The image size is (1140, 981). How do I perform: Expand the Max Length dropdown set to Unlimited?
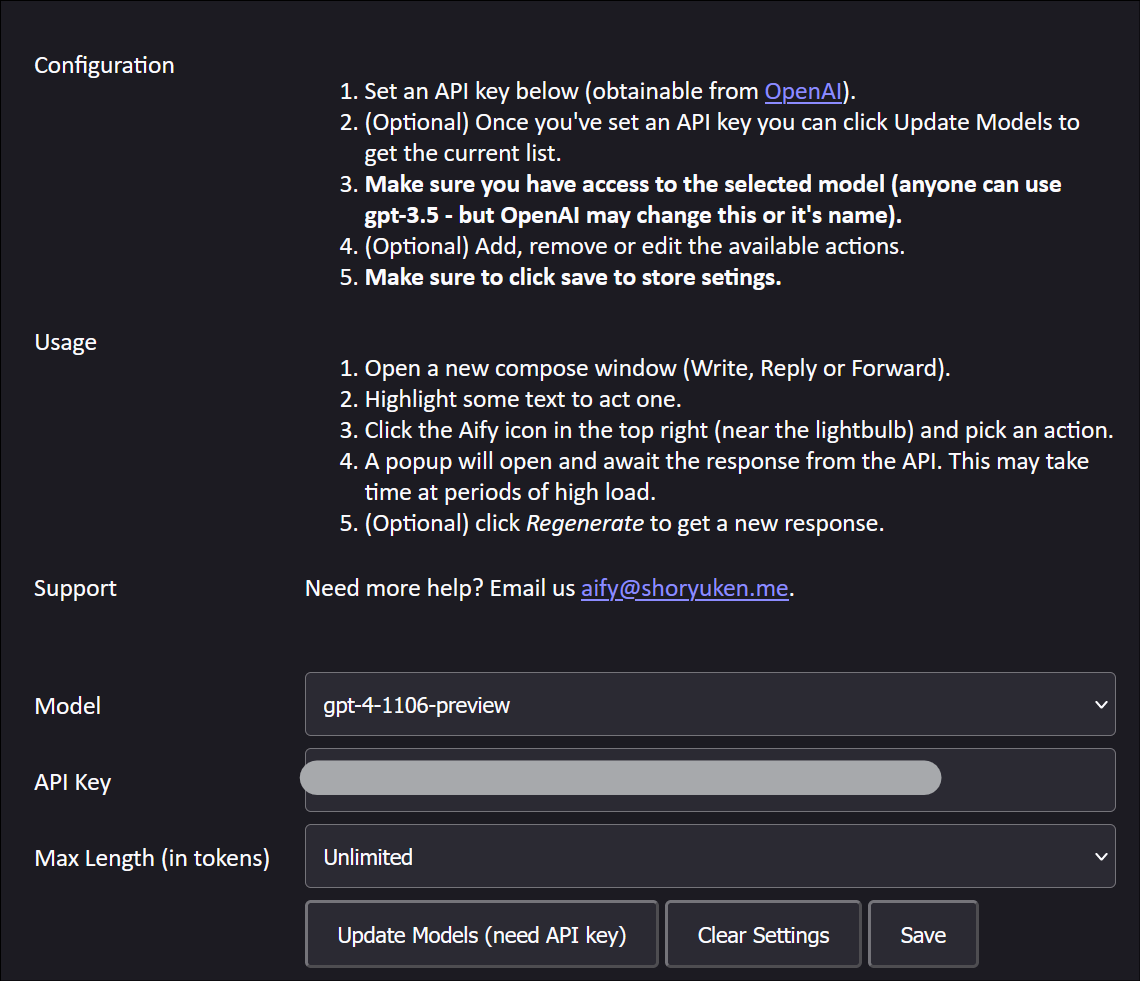(x=700, y=857)
